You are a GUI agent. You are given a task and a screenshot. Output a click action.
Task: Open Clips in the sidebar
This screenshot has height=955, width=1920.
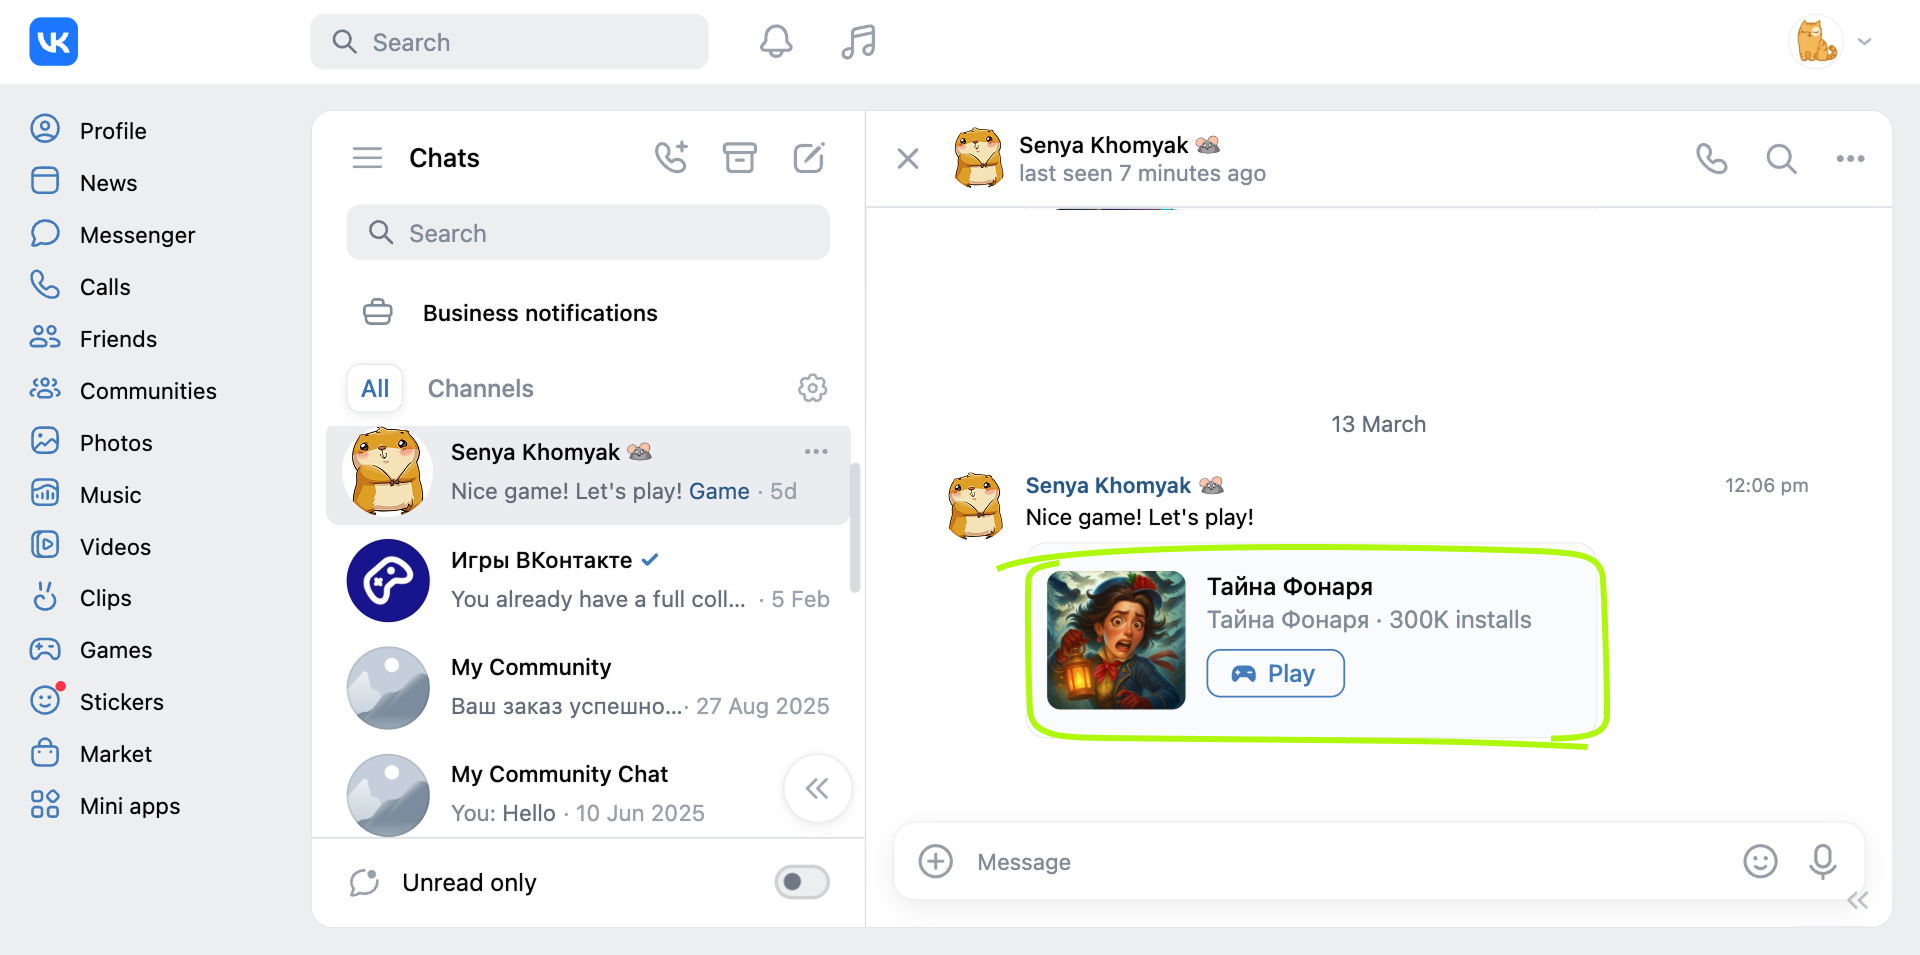click(81, 597)
